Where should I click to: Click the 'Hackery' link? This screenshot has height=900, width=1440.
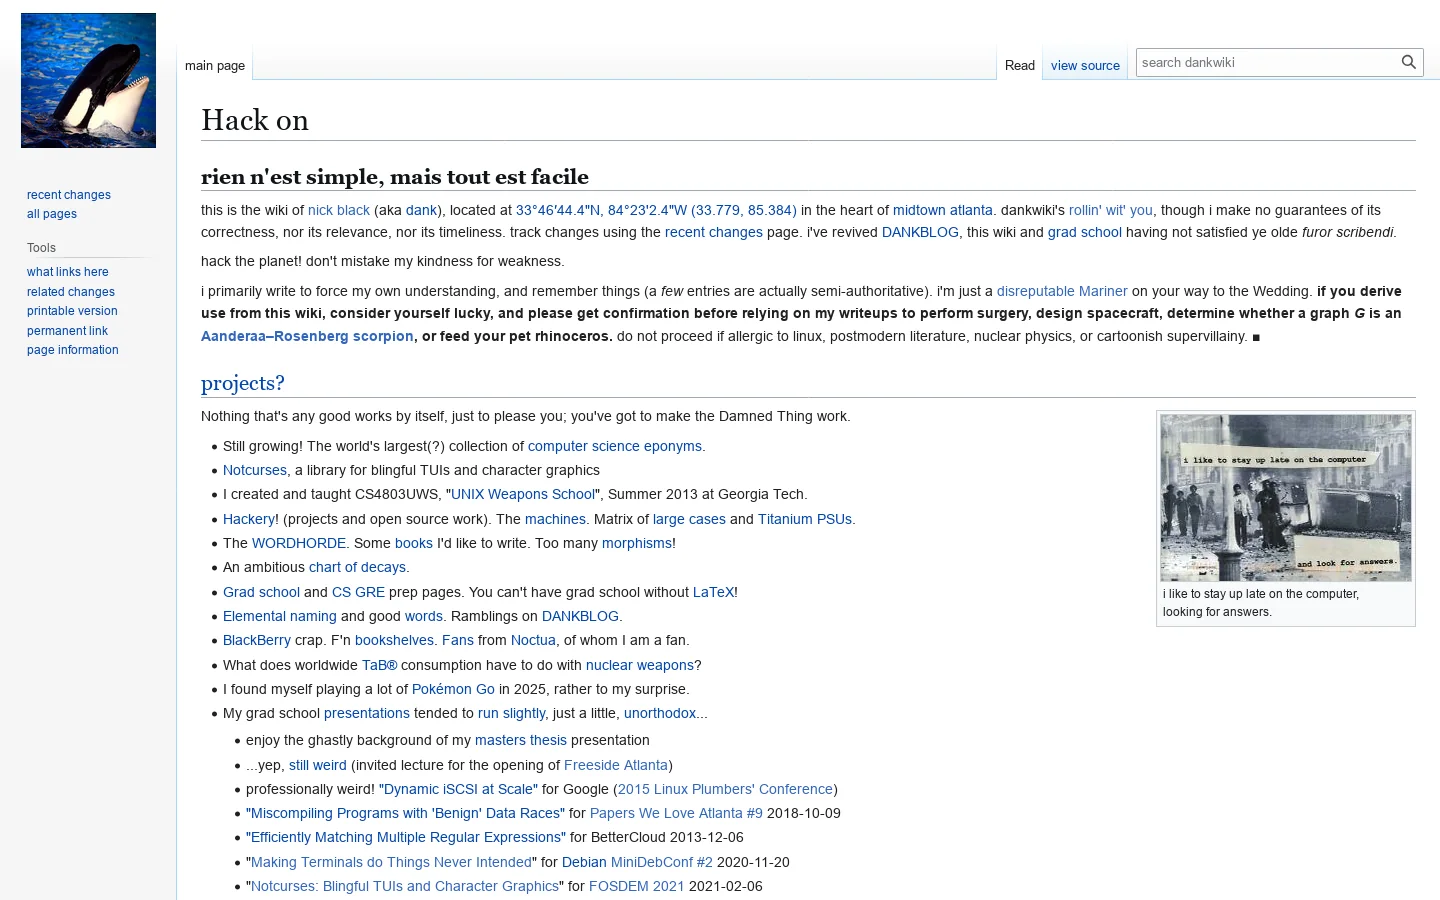(x=249, y=519)
